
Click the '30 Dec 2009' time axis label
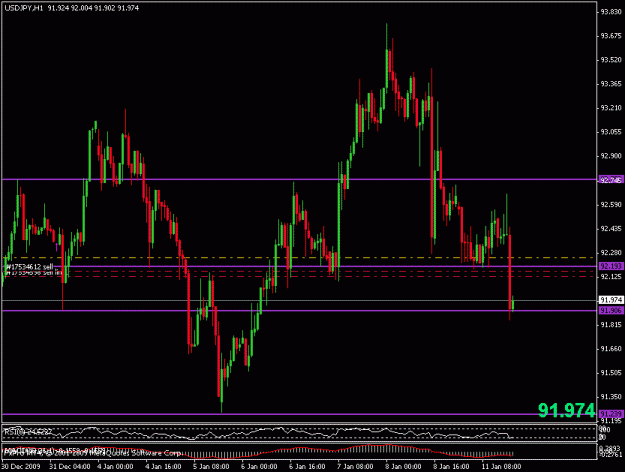tap(21, 466)
